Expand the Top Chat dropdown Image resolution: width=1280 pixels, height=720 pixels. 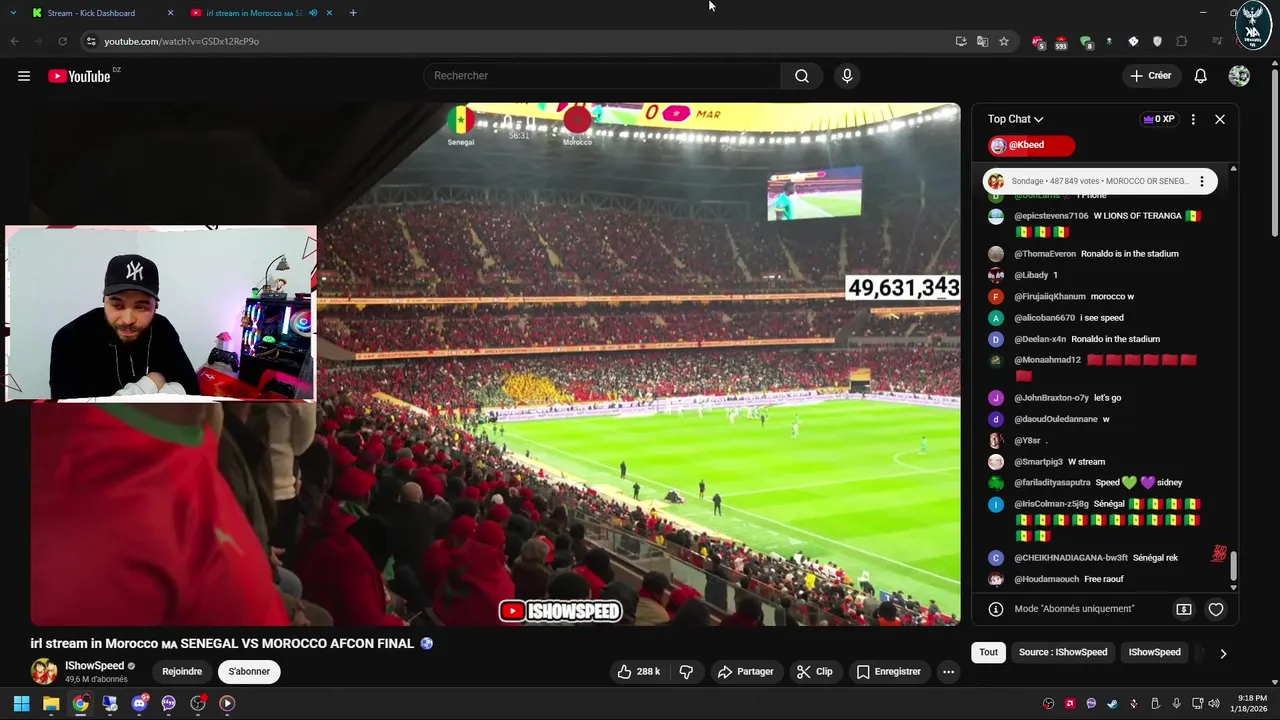point(1016,119)
